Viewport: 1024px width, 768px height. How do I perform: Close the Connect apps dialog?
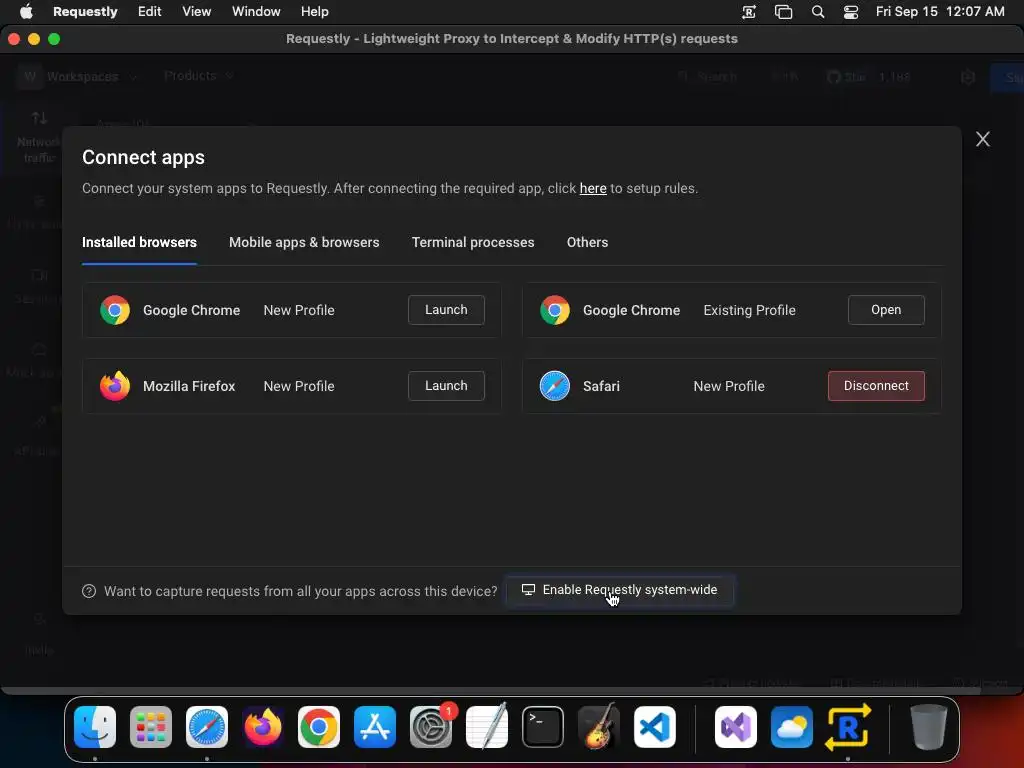click(x=982, y=139)
